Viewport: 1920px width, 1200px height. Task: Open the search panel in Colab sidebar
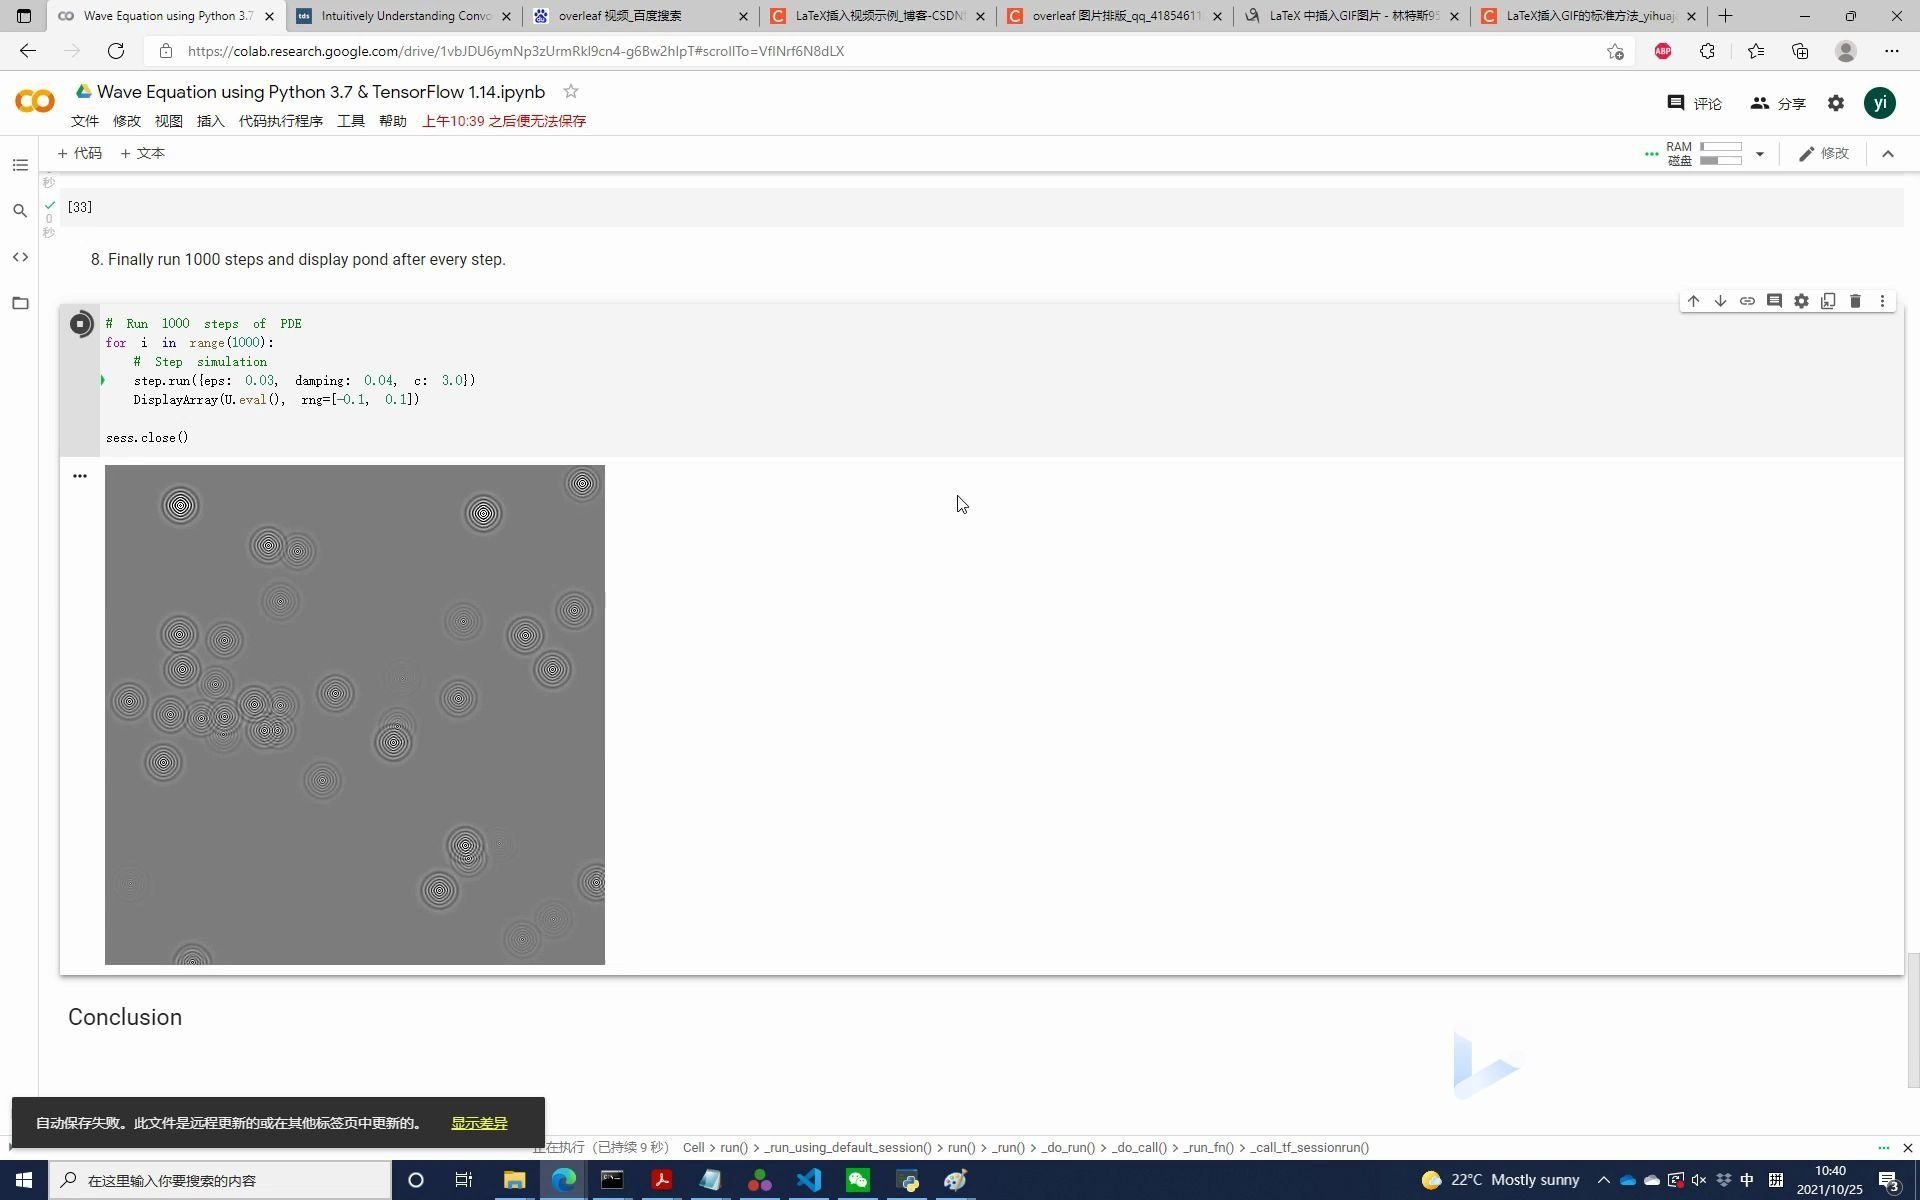click(20, 211)
